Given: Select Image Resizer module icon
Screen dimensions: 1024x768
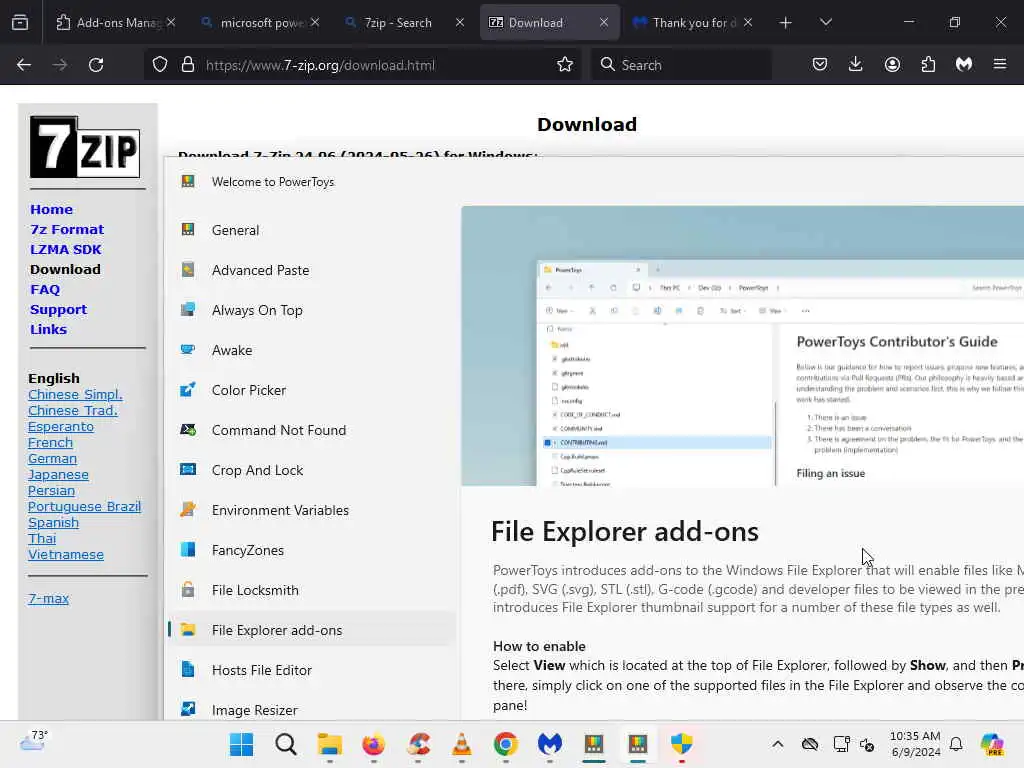Looking at the screenshot, I should 188,709.
